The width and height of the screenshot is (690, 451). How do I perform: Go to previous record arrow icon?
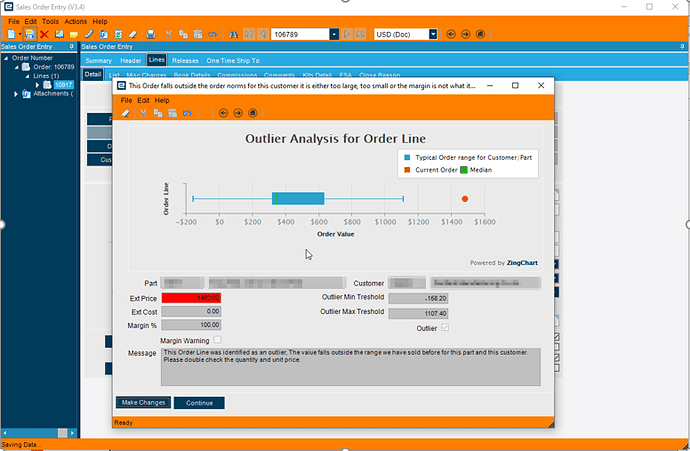(x=263, y=34)
